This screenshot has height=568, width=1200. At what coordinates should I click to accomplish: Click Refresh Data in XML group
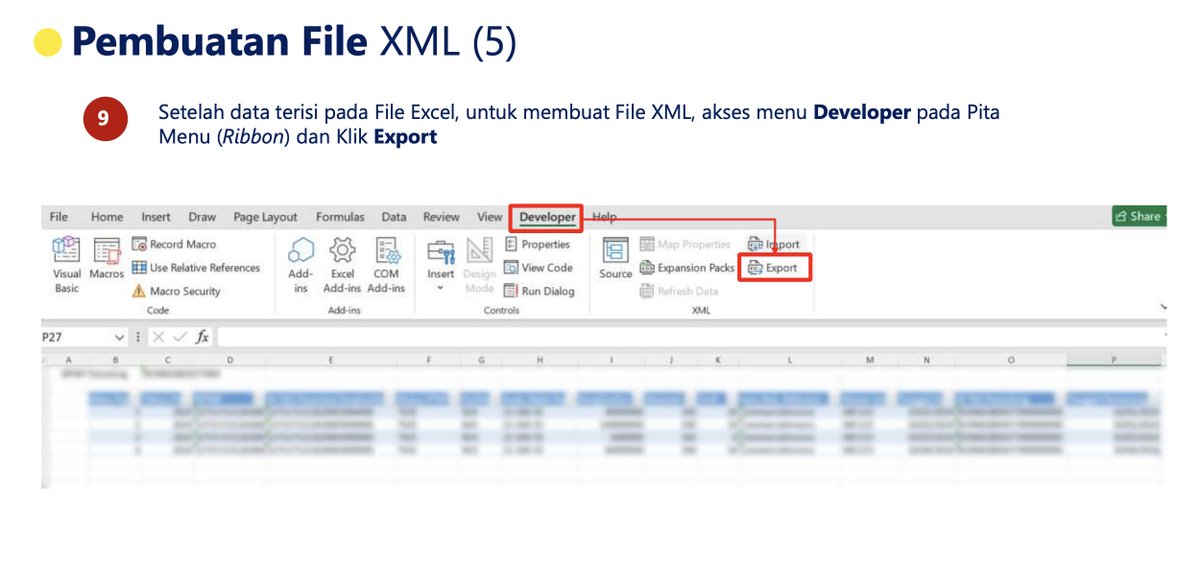coord(679,291)
